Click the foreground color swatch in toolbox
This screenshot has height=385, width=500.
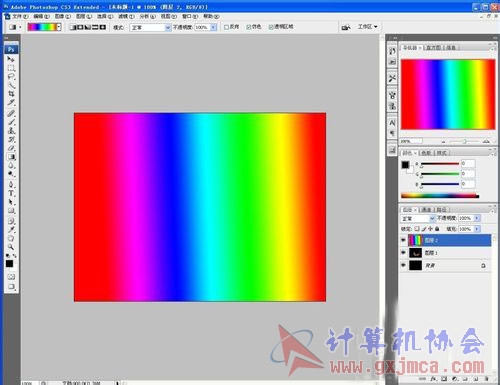click(x=9, y=264)
